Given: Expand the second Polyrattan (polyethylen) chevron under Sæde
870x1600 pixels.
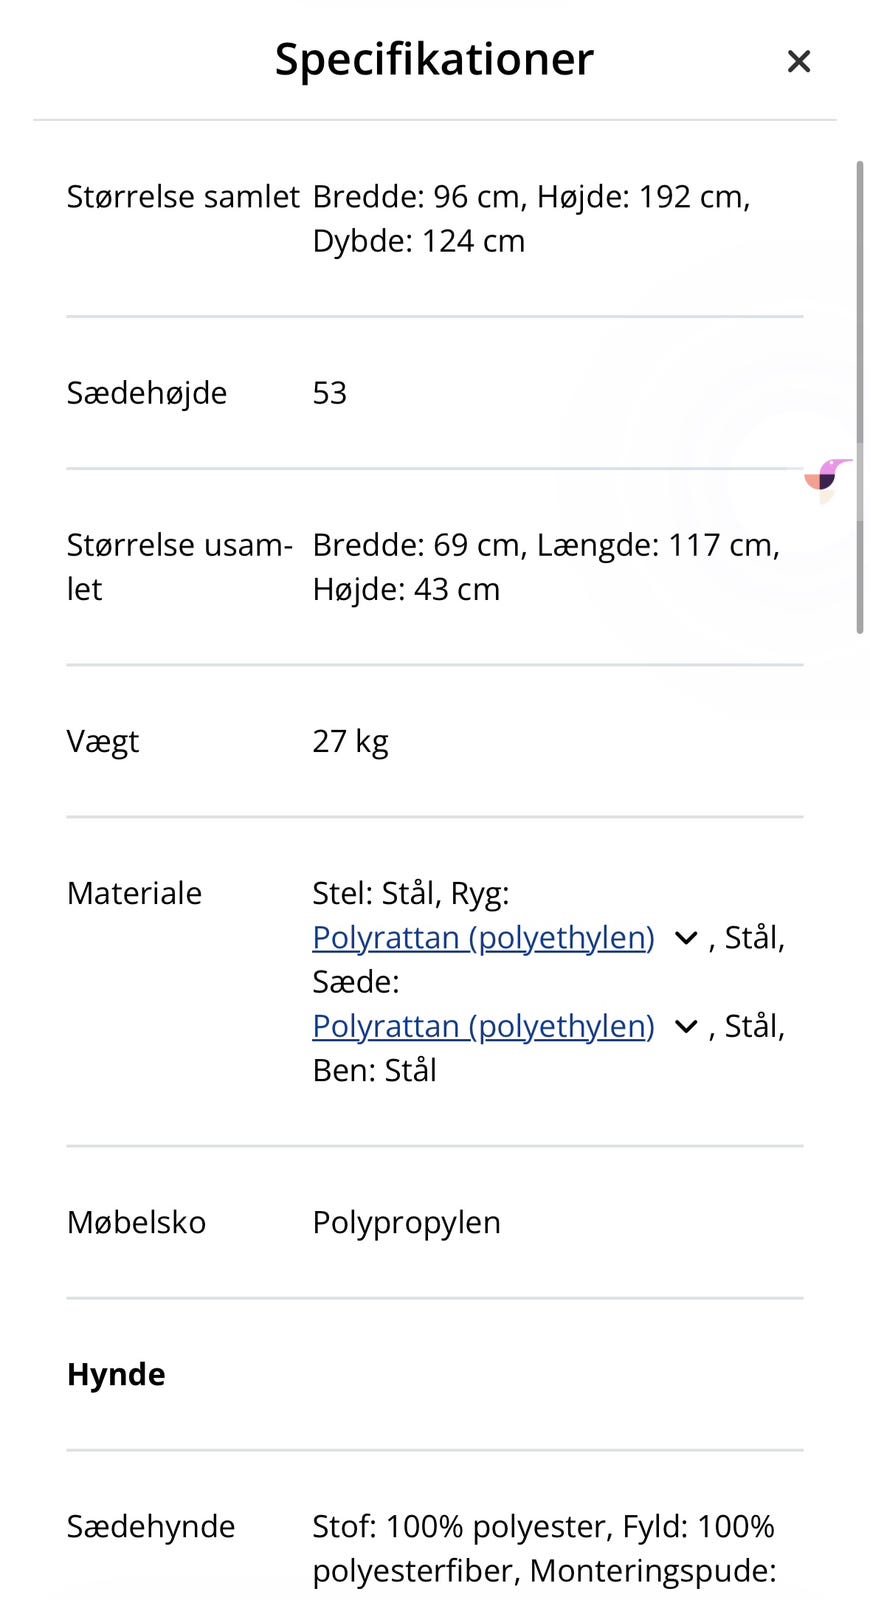Looking at the screenshot, I should click(685, 1026).
